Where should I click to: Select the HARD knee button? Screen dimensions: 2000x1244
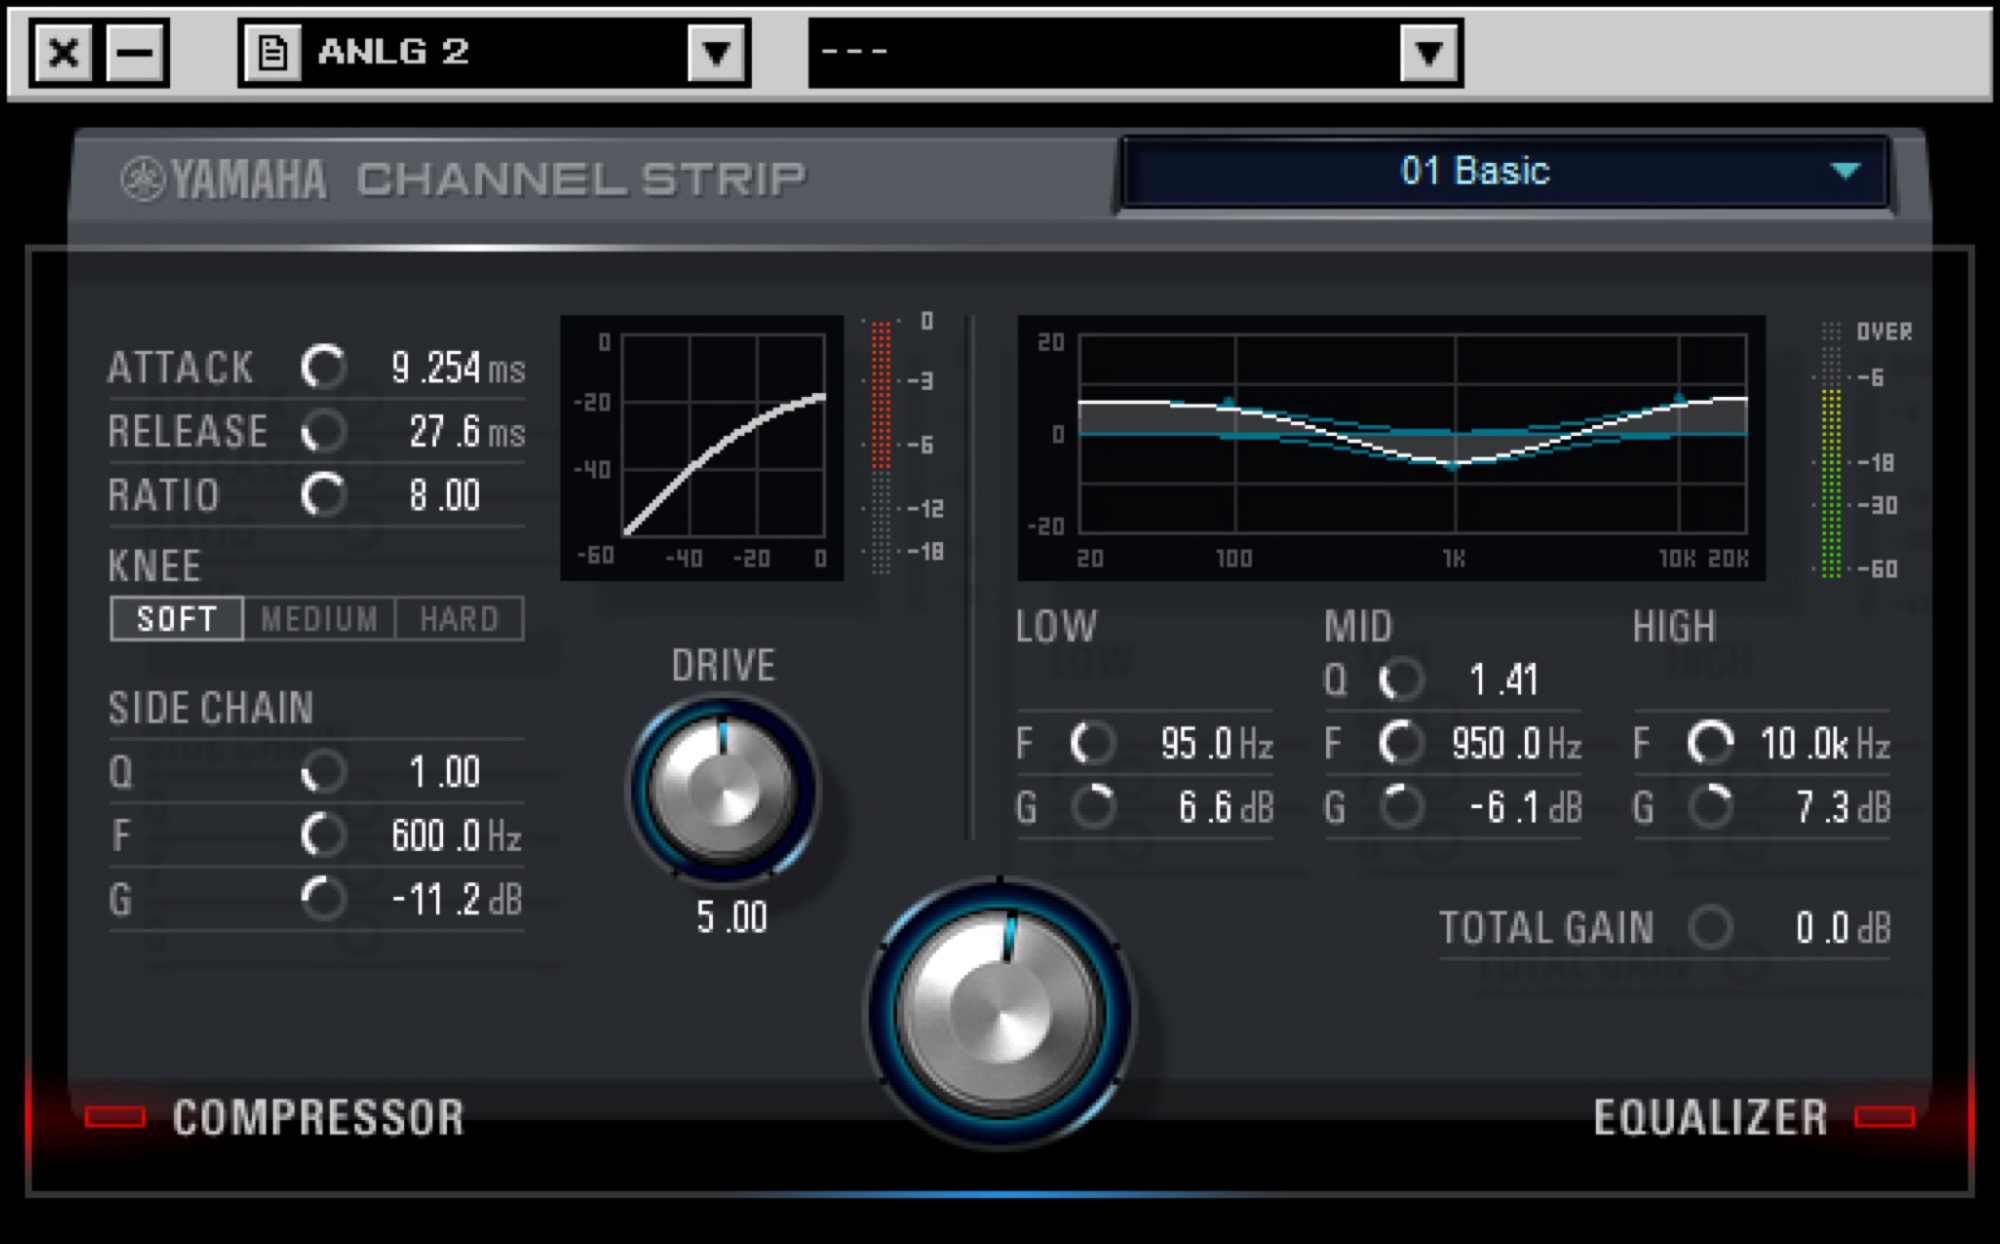[459, 619]
